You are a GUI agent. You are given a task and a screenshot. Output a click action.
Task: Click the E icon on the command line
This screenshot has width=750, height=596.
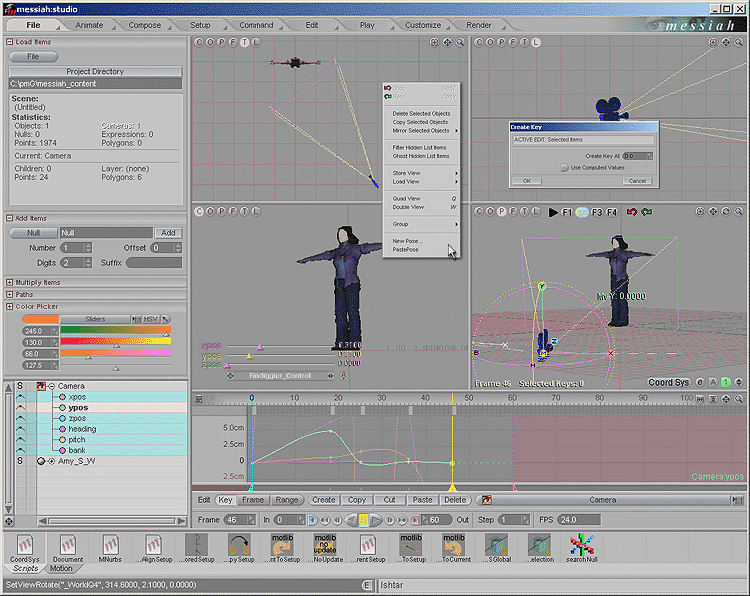coord(367,585)
